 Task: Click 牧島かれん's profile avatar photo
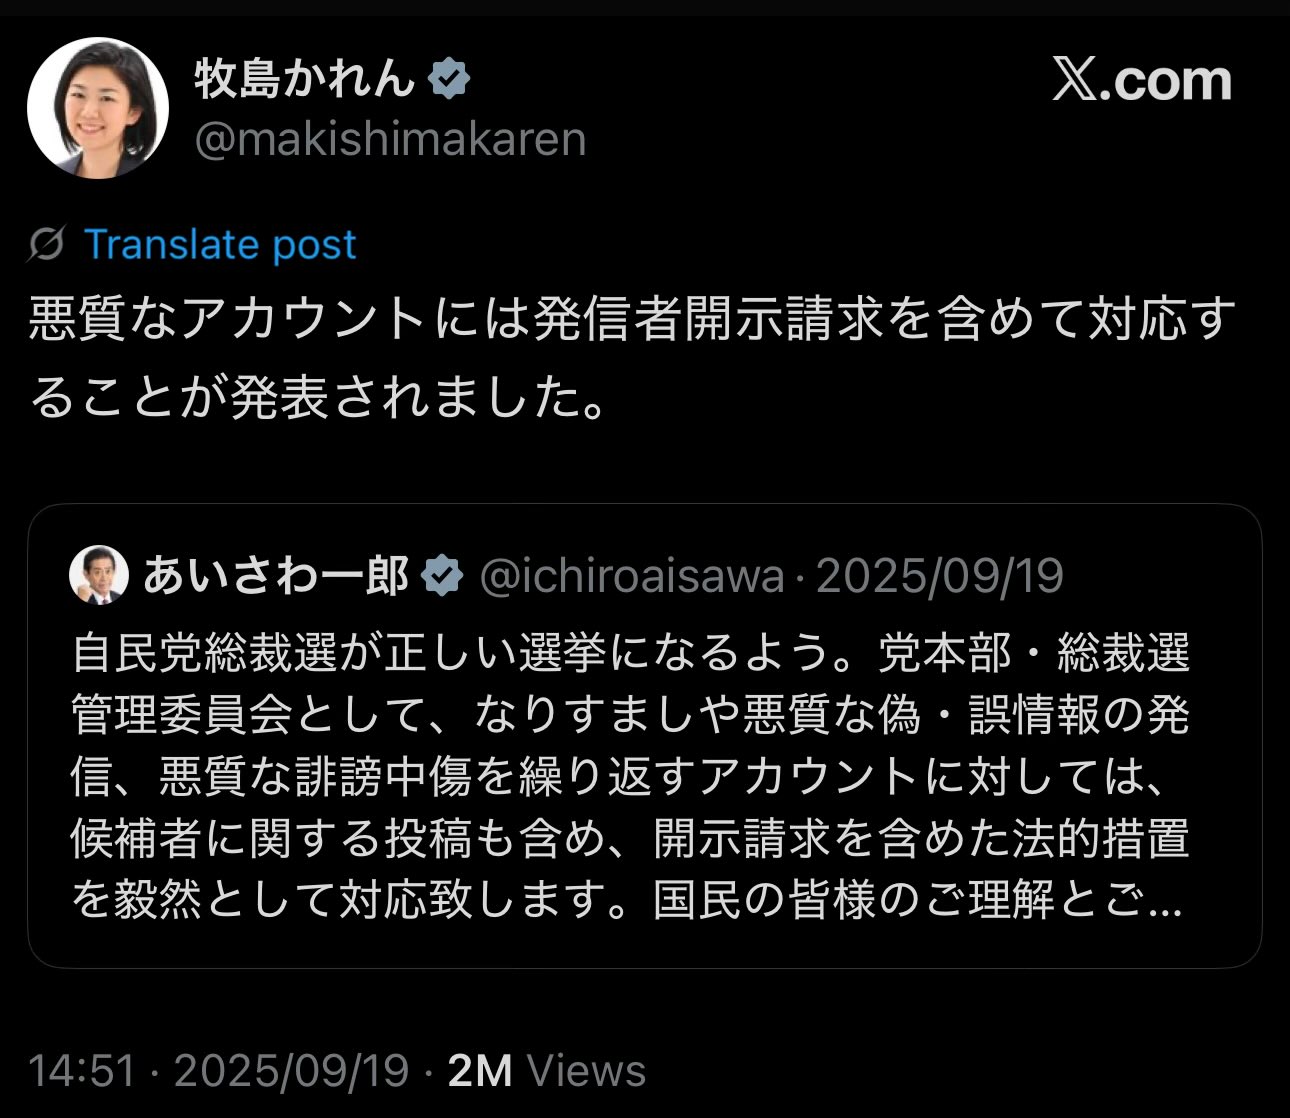(x=98, y=108)
